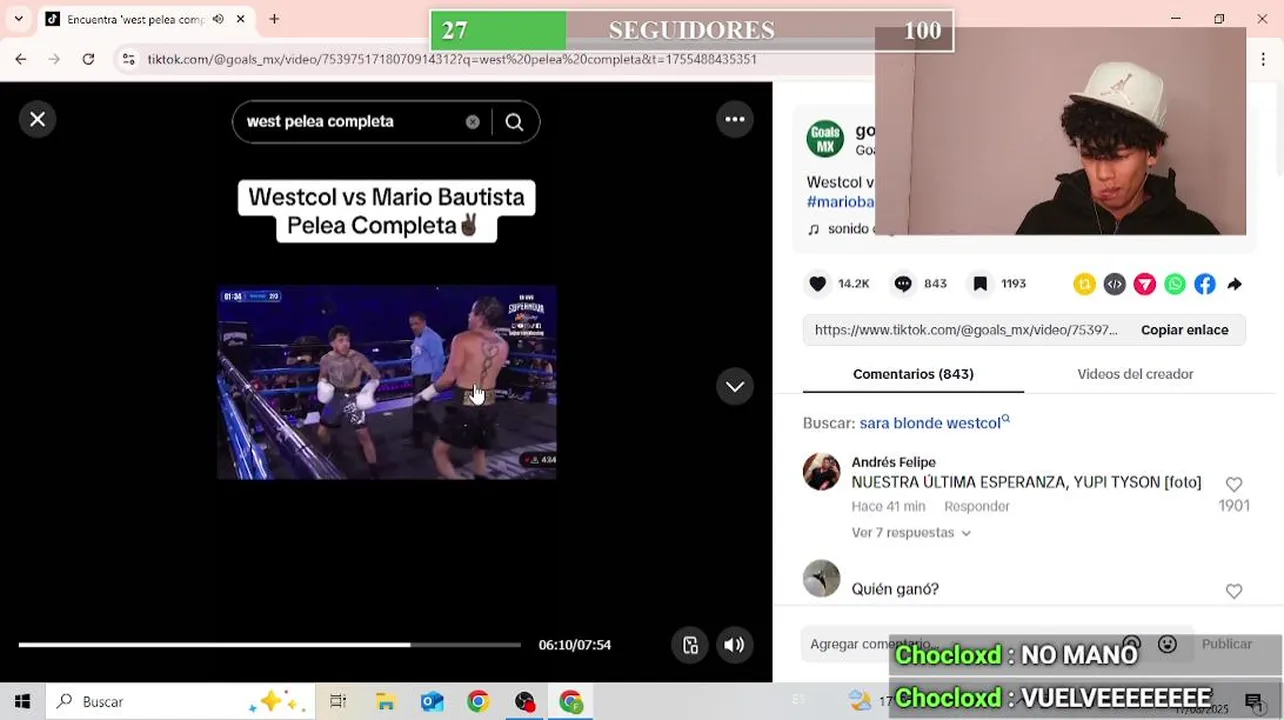Seek within the video progress bar
This screenshot has height=720, width=1284.
pos(270,645)
